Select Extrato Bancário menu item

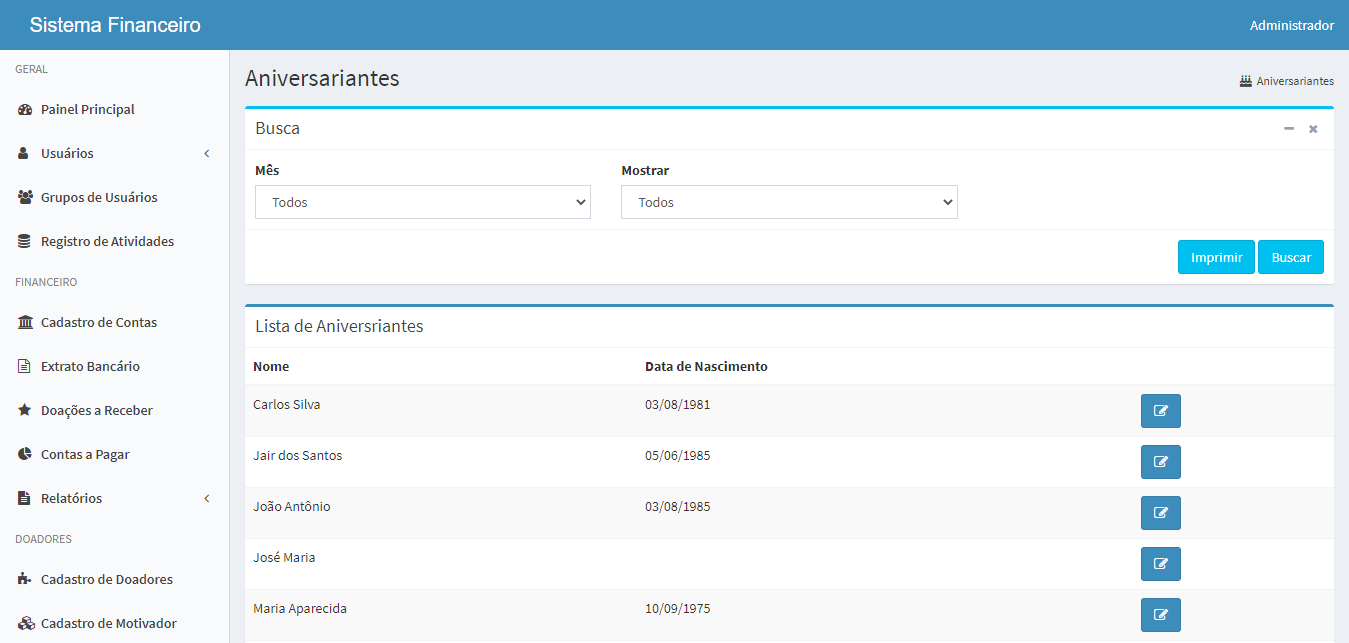(x=90, y=366)
